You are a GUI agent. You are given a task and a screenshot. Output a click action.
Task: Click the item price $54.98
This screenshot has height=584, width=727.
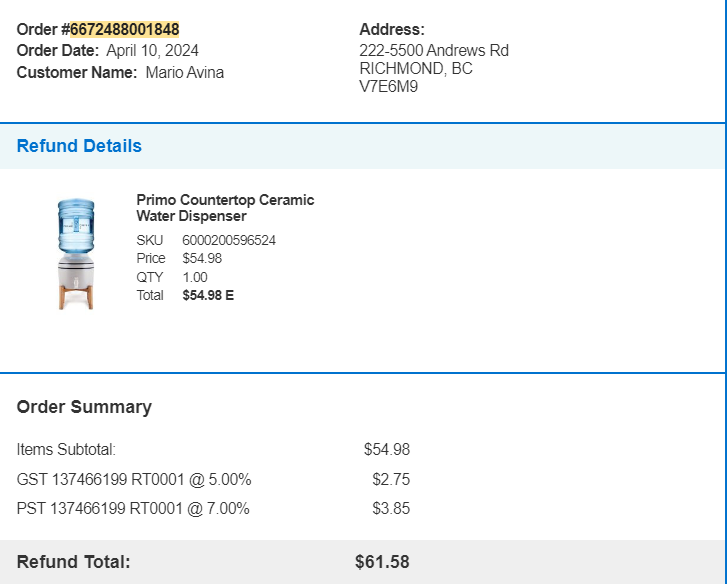coord(202,258)
